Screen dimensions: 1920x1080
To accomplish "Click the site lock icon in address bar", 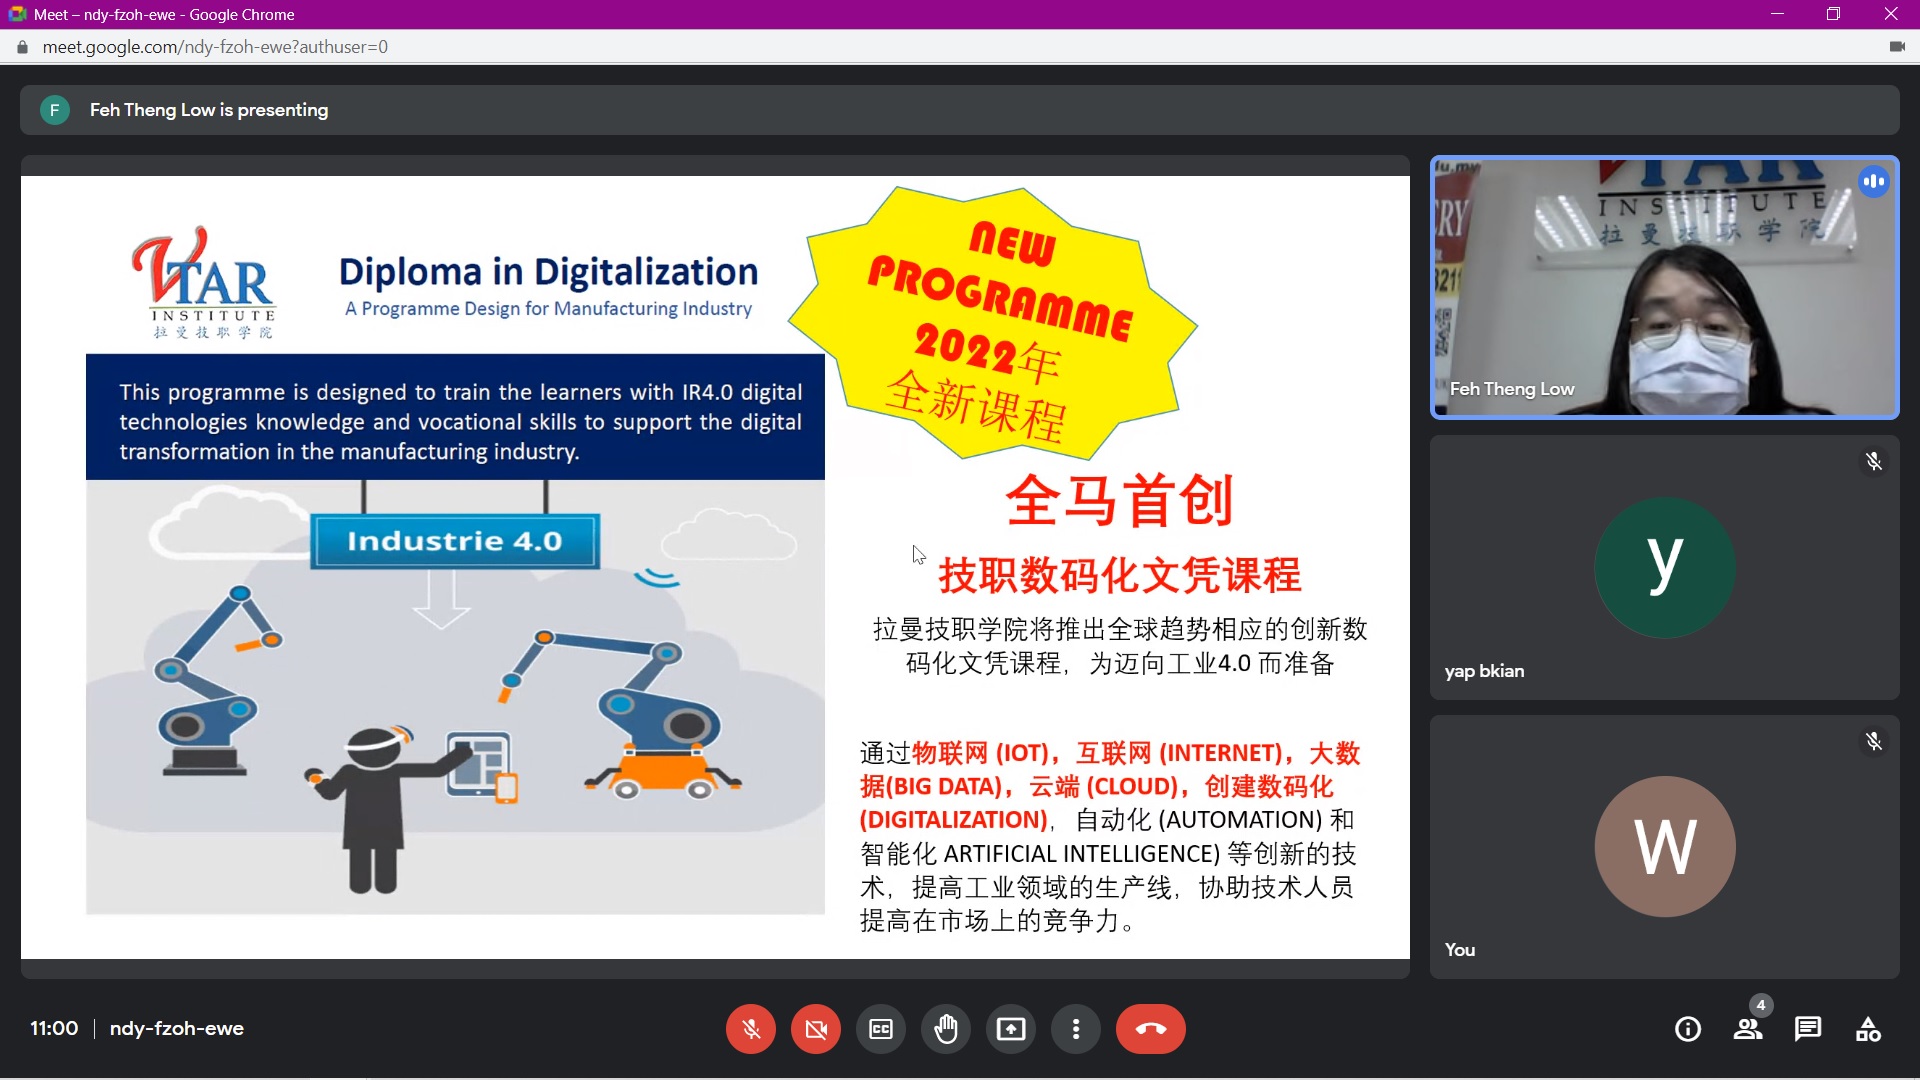I will coord(22,47).
